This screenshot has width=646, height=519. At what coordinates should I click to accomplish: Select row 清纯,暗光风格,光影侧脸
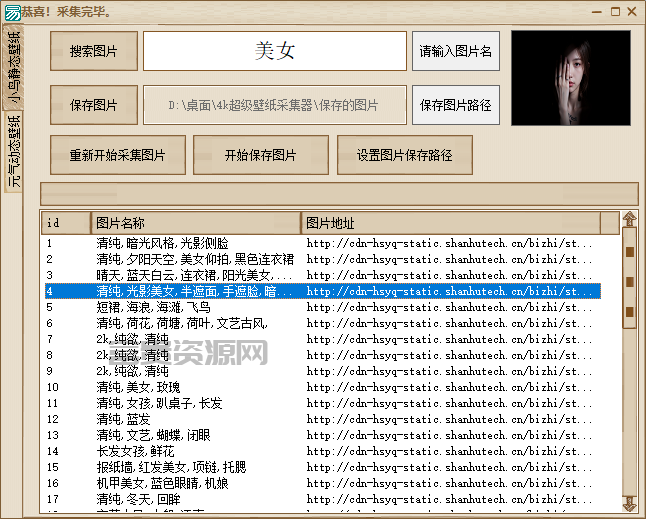pyautogui.click(x=323, y=243)
